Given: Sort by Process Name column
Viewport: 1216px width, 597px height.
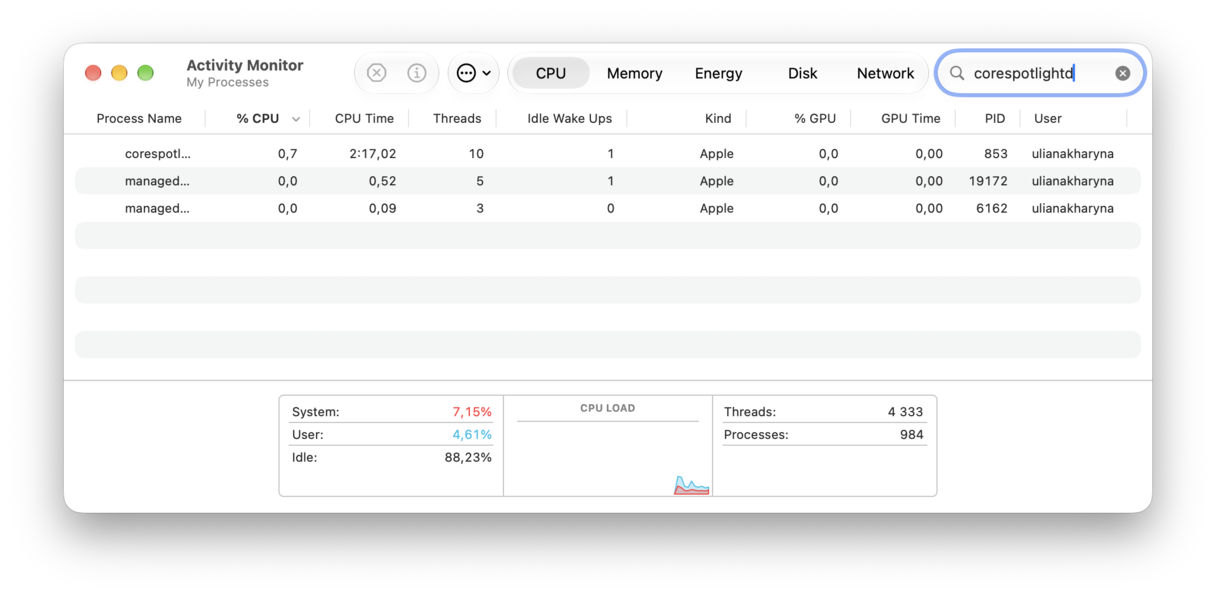Looking at the screenshot, I should (139, 118).
